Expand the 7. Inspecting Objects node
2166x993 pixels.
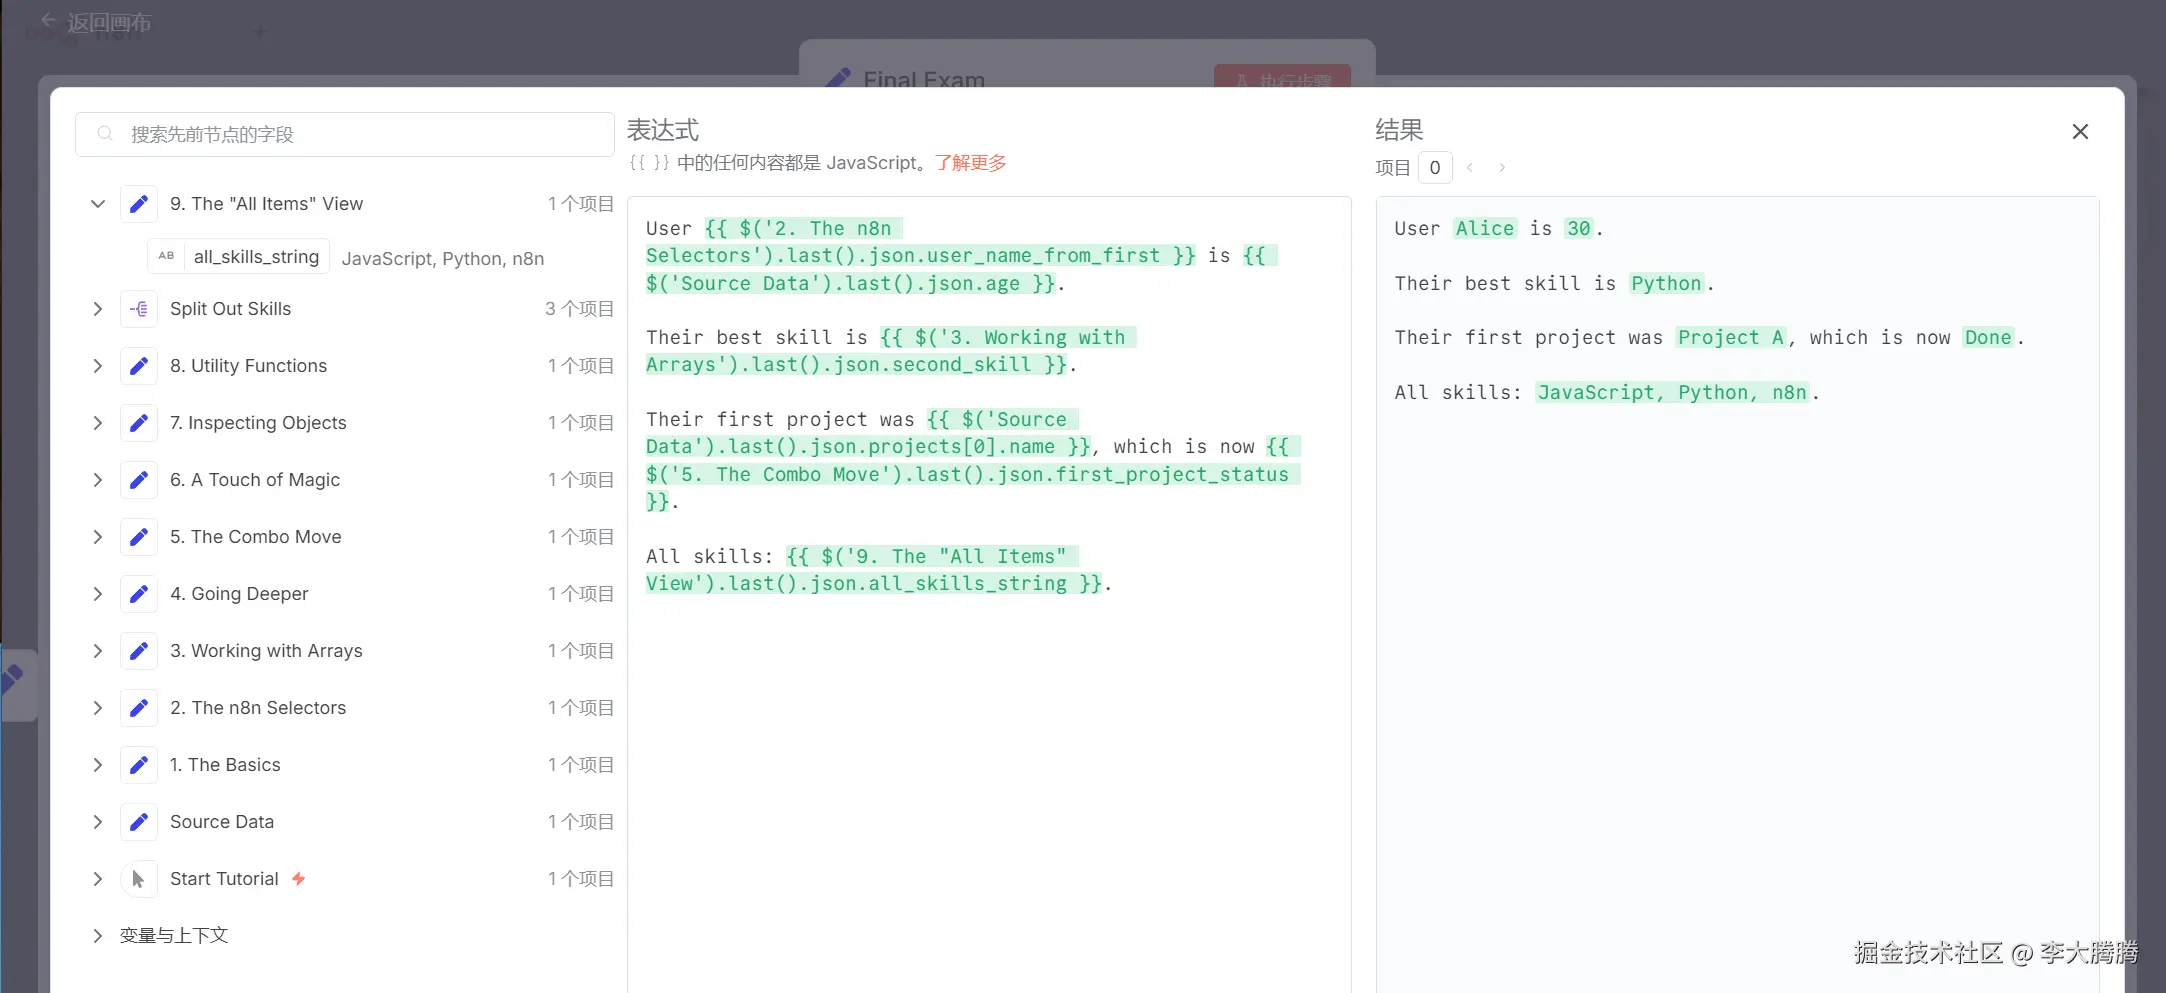pyautogui.click(x=98, y=423)
